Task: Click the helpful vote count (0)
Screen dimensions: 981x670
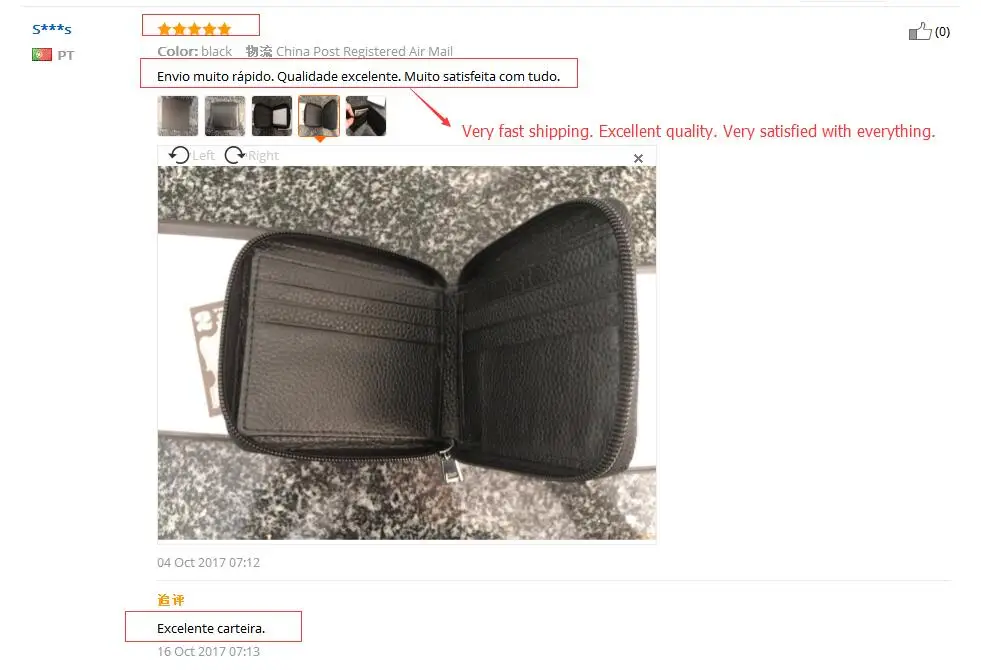Action: pos(942,32)
